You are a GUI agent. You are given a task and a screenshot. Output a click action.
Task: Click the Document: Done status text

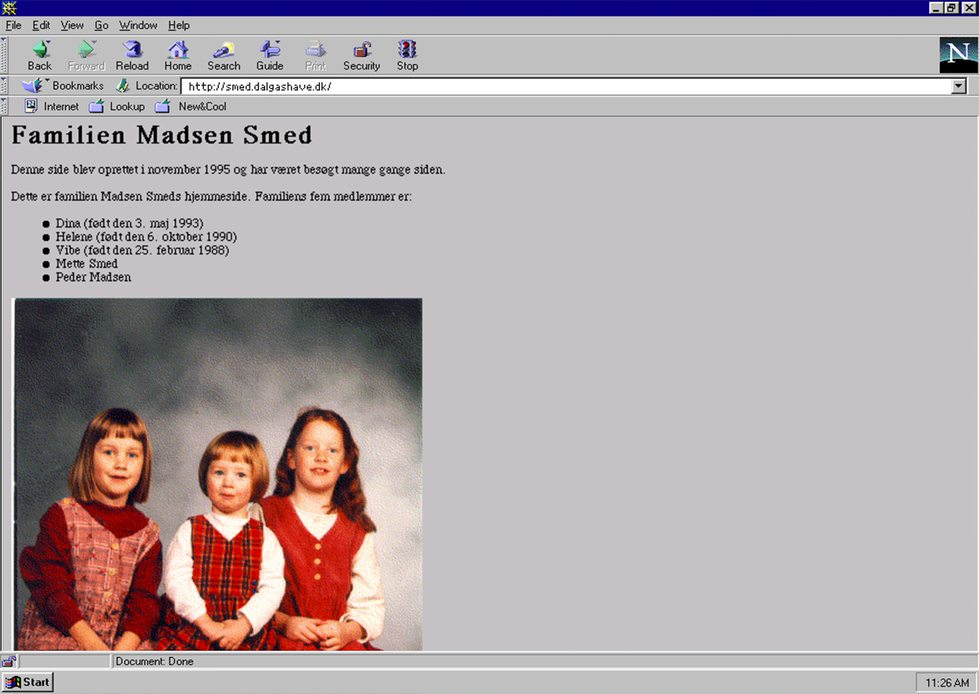(154, 661)
